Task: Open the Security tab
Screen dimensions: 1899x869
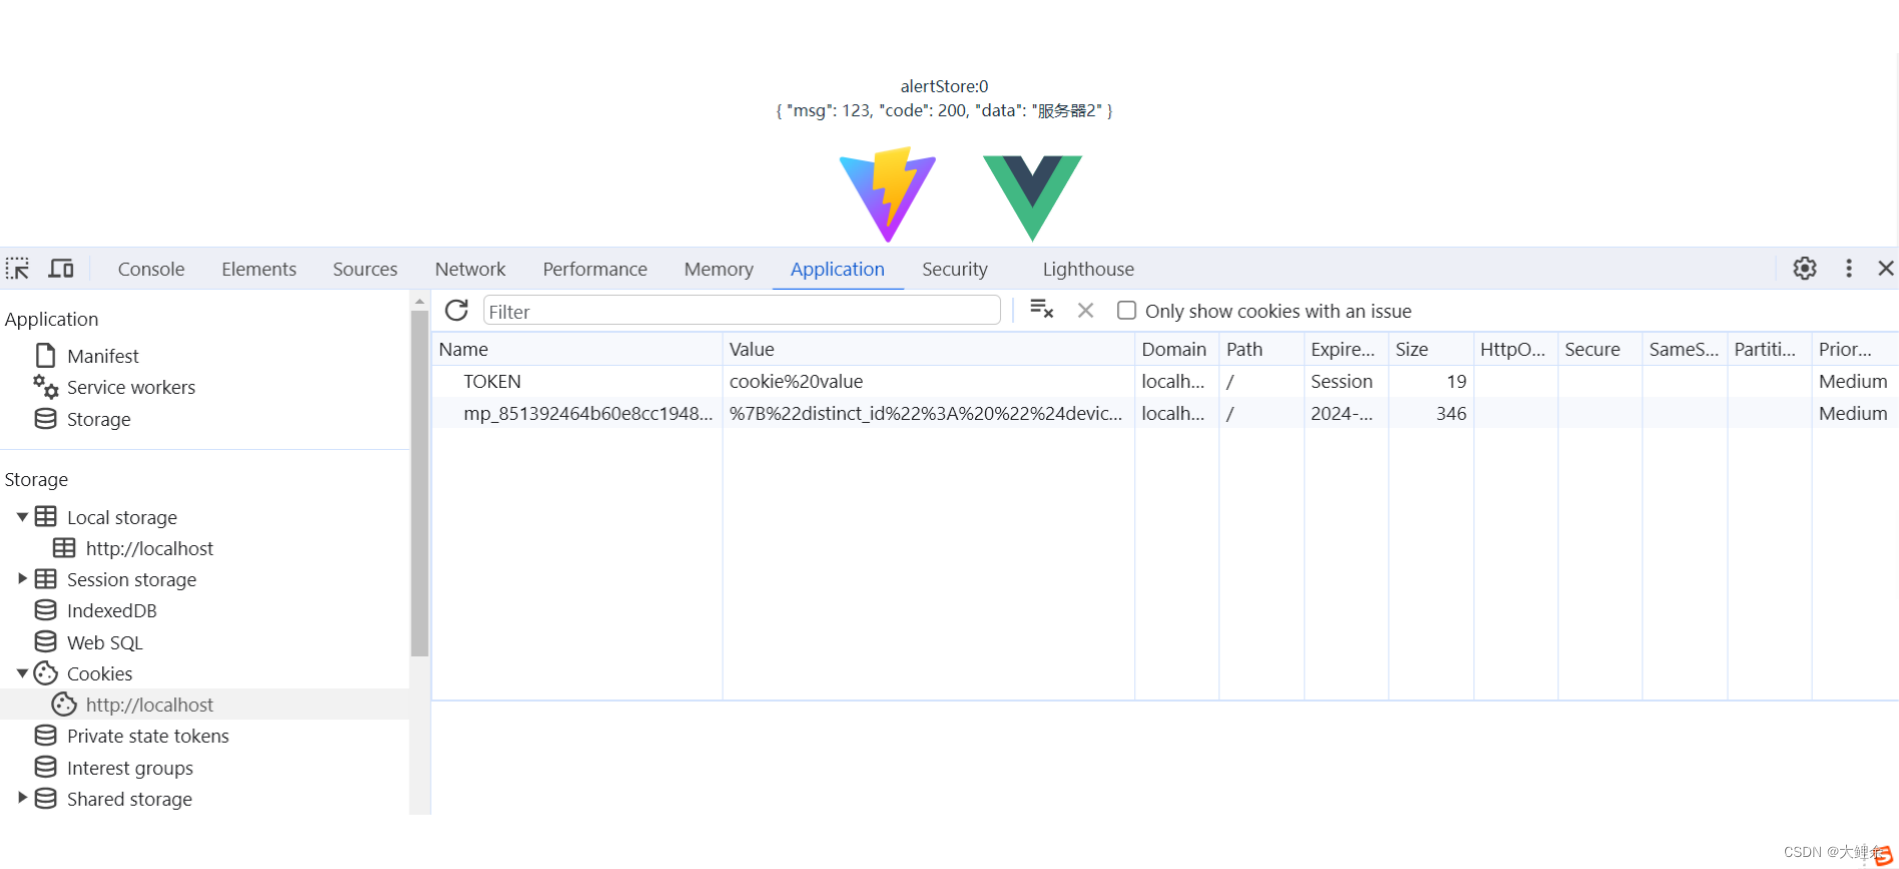Action: 954,269
